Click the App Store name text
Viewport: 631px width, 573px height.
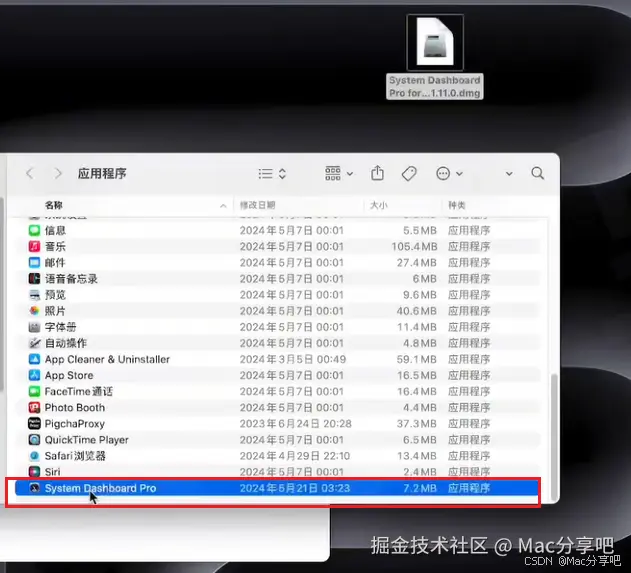coord(69,375)
